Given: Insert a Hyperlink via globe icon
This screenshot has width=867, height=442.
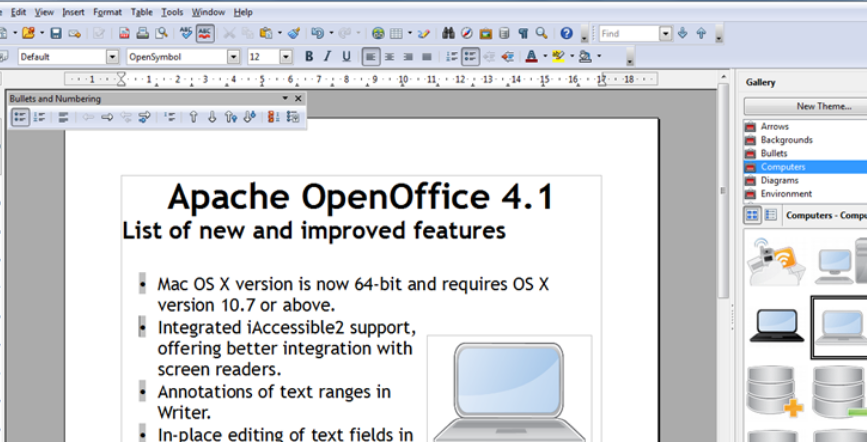Looking at the screenshot, I should 378,34.
